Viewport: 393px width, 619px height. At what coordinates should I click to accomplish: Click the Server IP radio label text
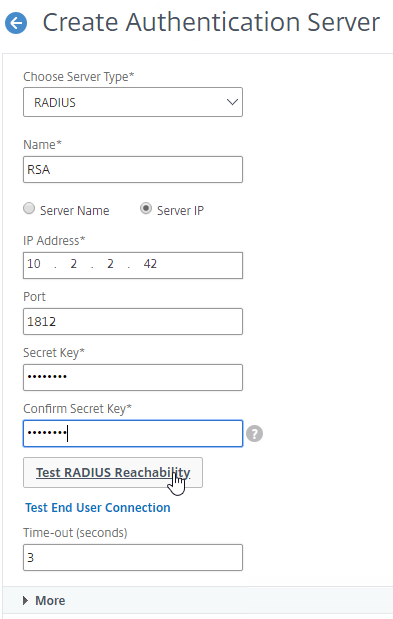click(180, 210)
